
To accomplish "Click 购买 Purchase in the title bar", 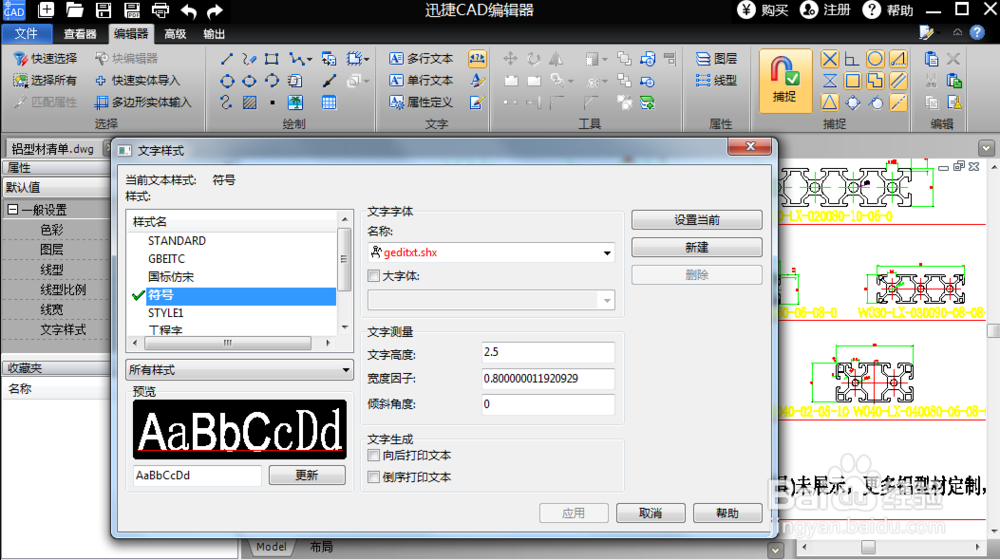I will pos(763,10).
